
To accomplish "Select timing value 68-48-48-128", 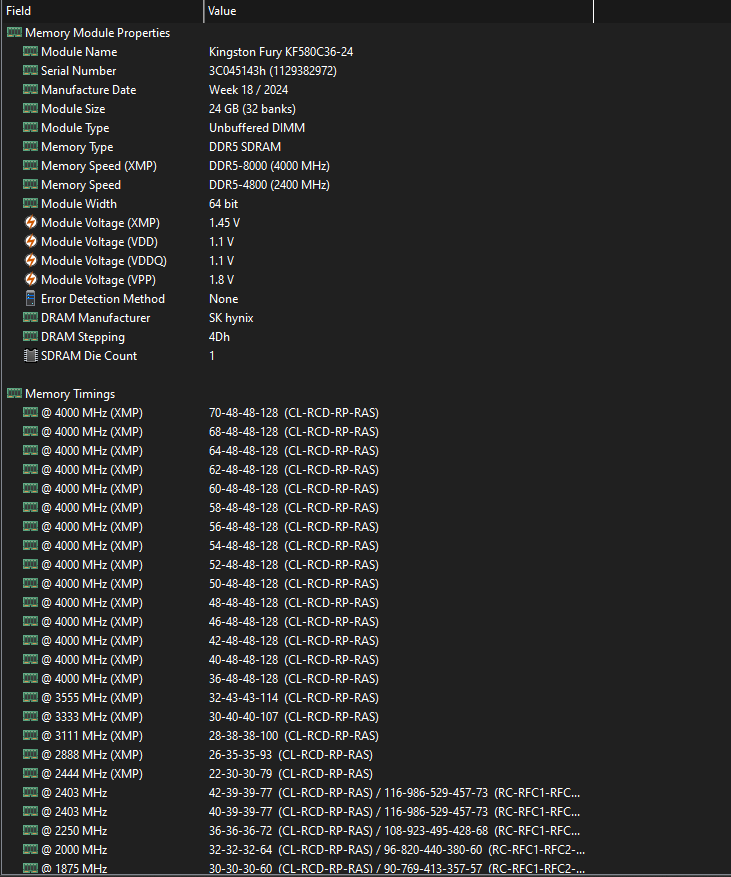I will coord(243,432).
